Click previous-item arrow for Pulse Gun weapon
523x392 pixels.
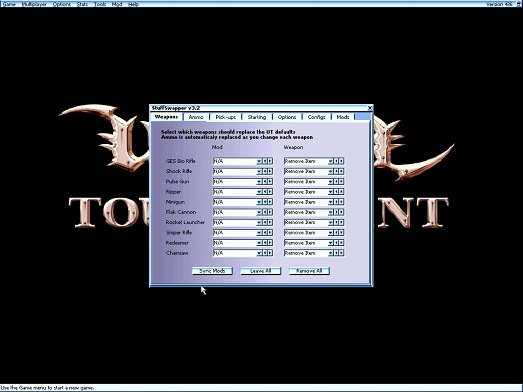336,181
